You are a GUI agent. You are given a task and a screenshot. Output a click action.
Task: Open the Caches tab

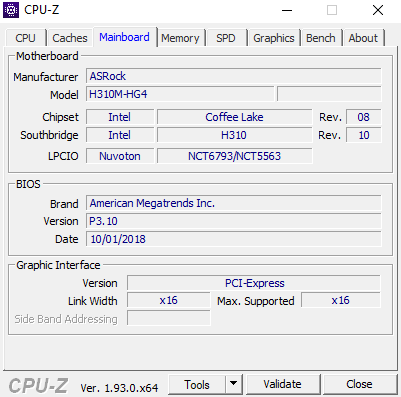[70, 38]
